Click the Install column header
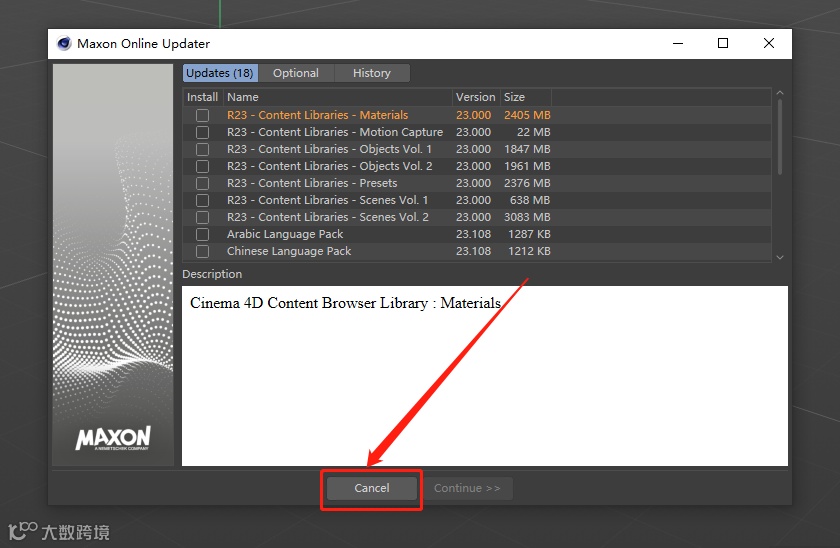This screenshot has width=840, height=548. [202, 97]
